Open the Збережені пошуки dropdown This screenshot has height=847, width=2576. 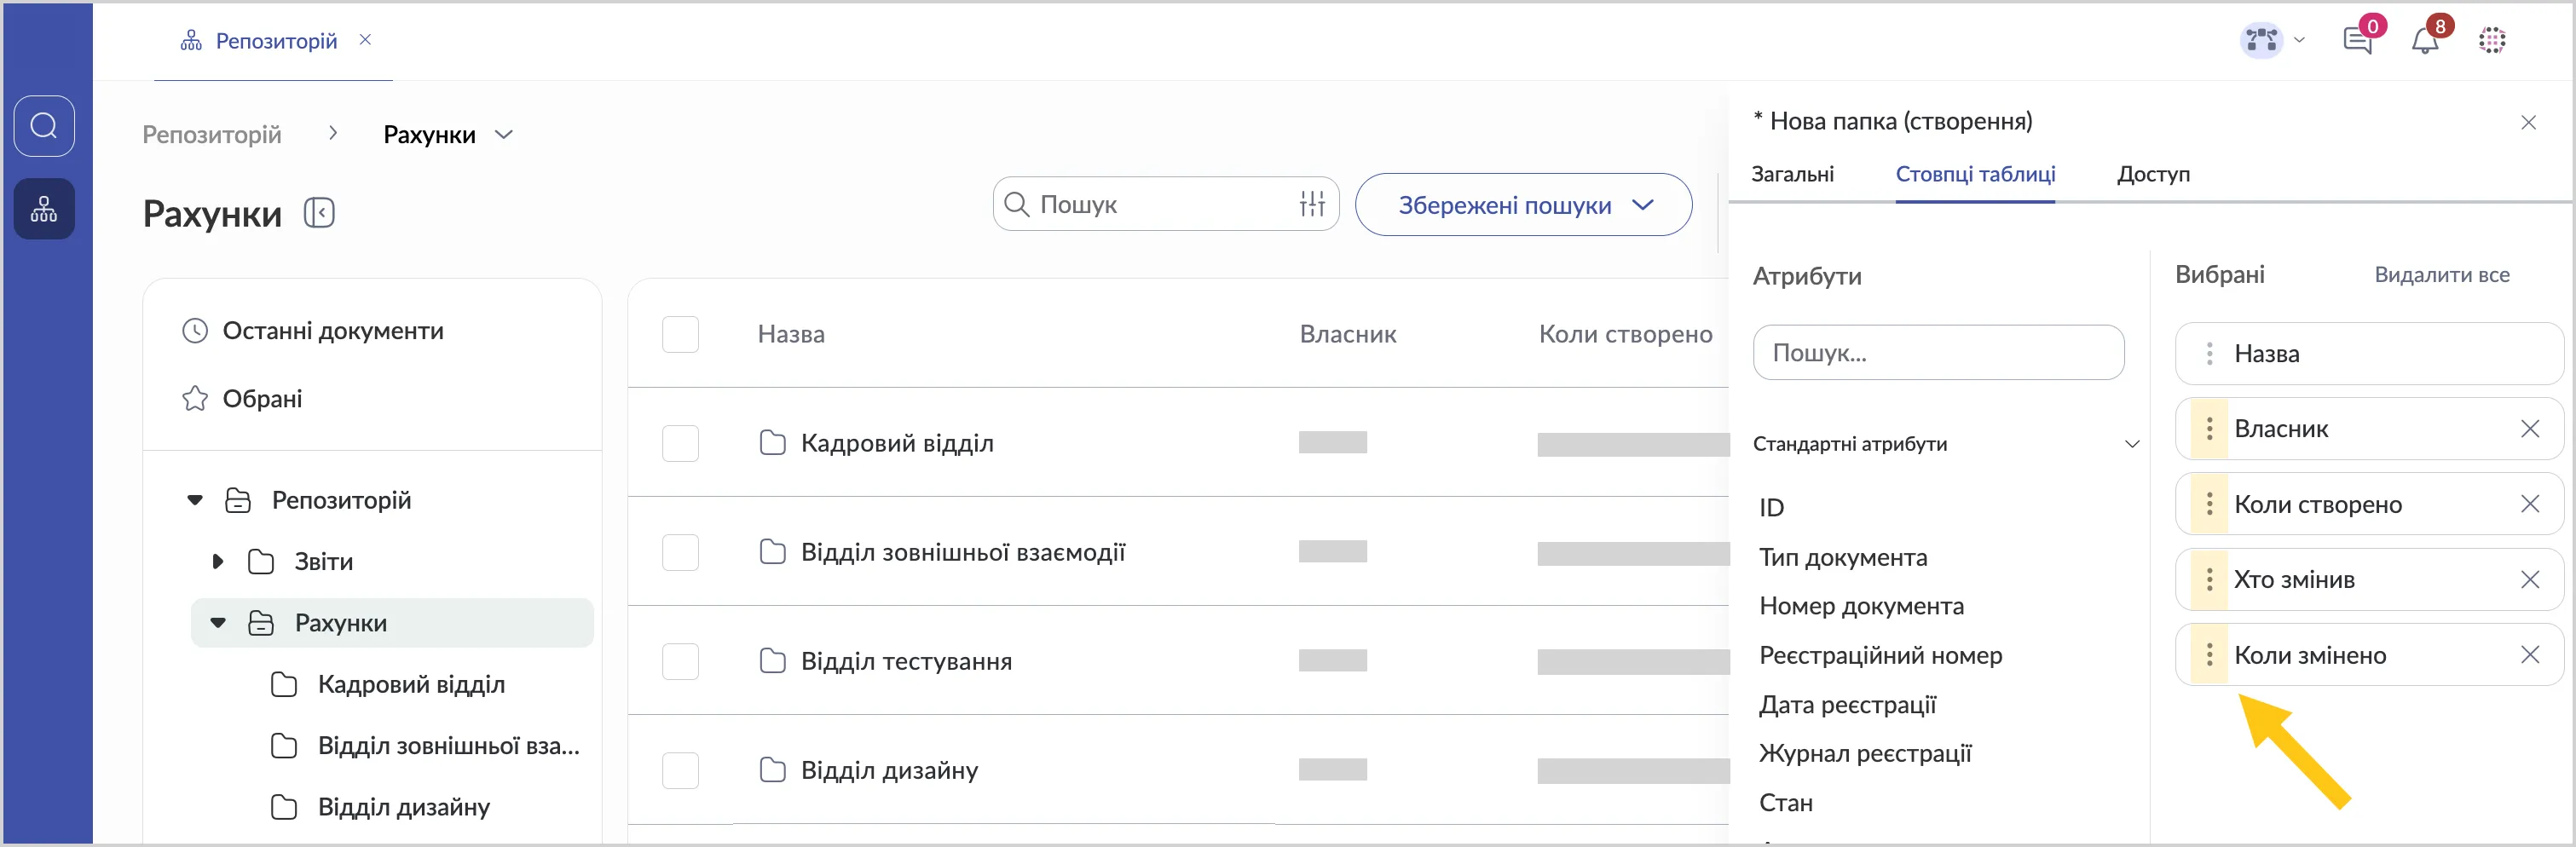pyautogui.click(x=1522, y=205)
